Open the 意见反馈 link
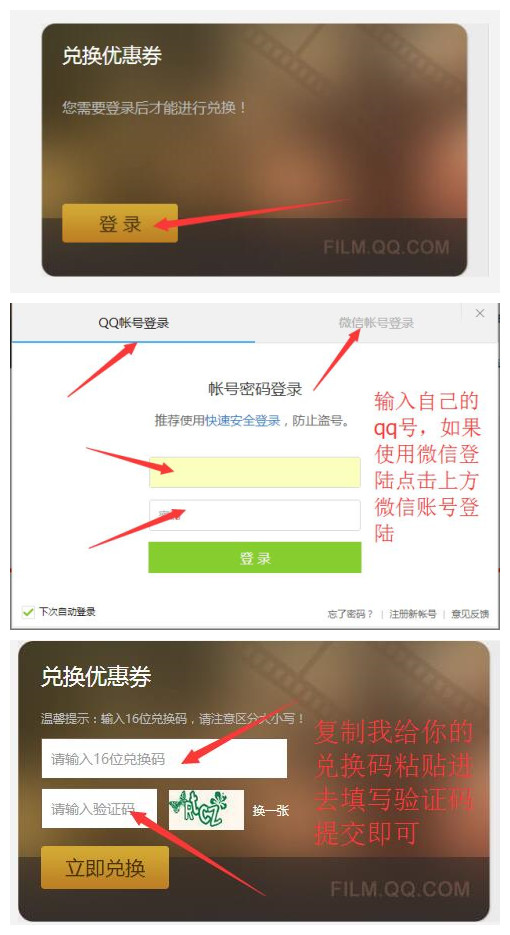The image size is (510, 935). pyautogui.click(x=470, y=614)
